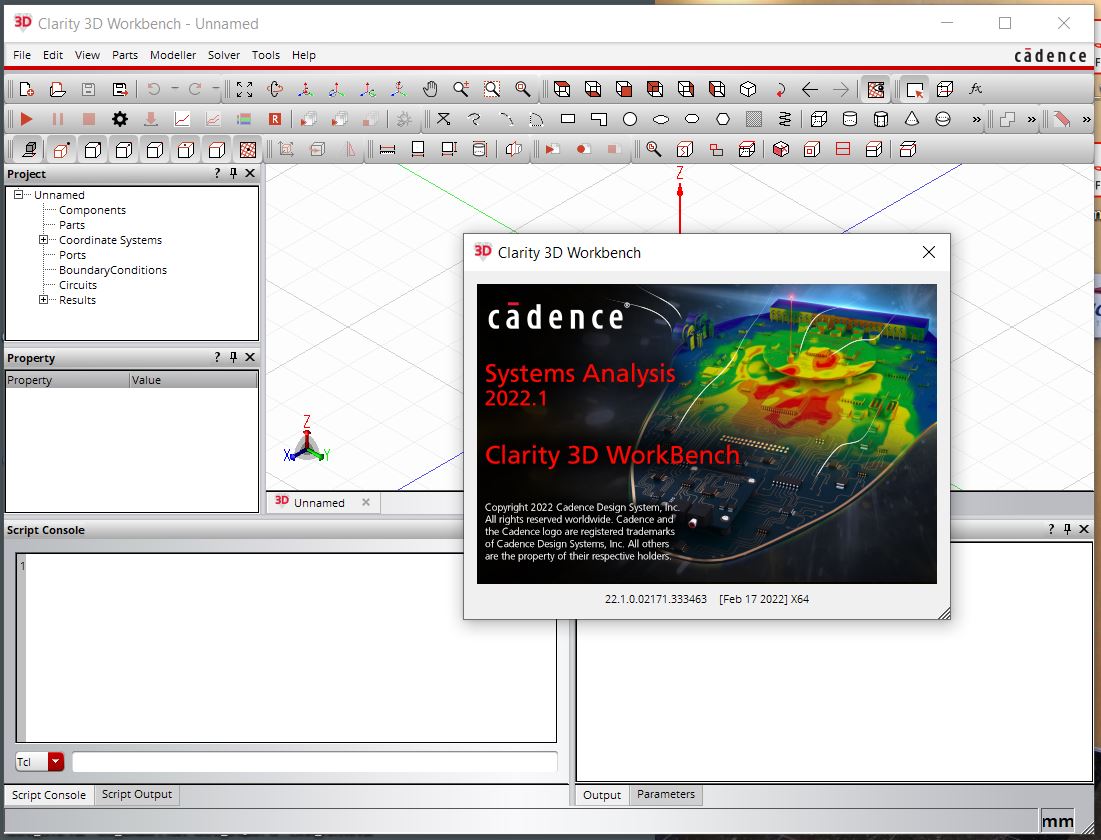Screen dimensions: 1101x840
Task: Toggle the grid visibility eye icon
Action: pyautogui.click(x=876, y=89)
